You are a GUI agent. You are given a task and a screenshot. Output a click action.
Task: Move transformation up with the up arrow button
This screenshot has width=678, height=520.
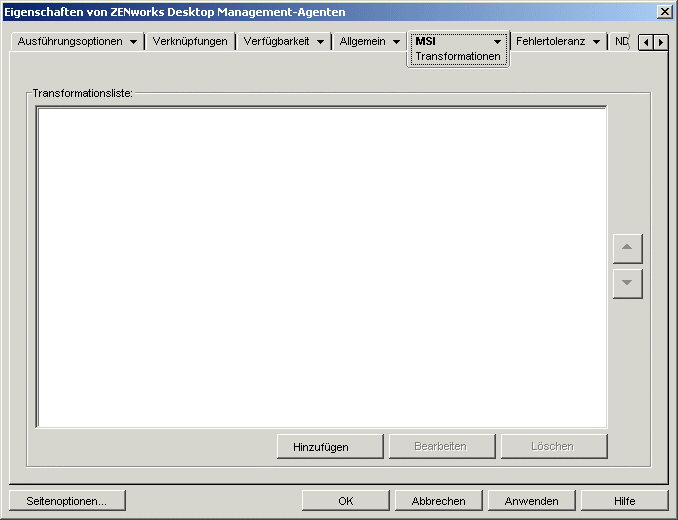point(627,249)
